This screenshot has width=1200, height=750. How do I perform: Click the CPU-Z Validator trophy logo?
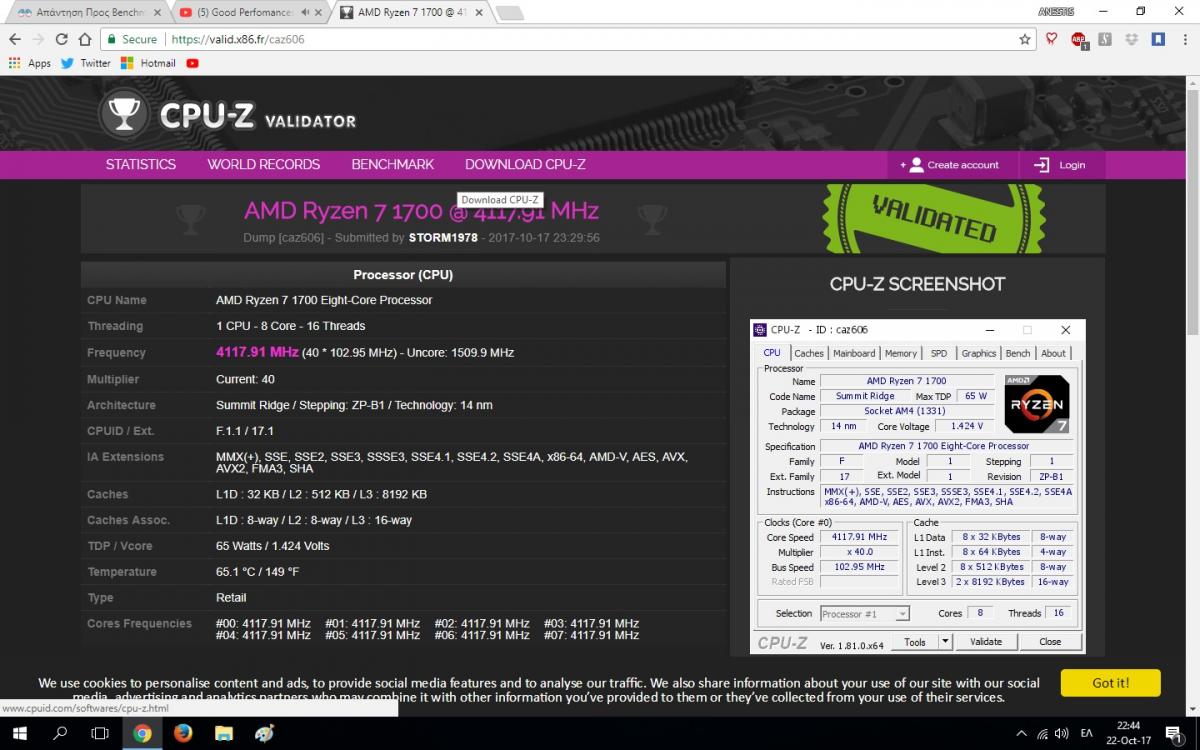click(x=123, y=113)
